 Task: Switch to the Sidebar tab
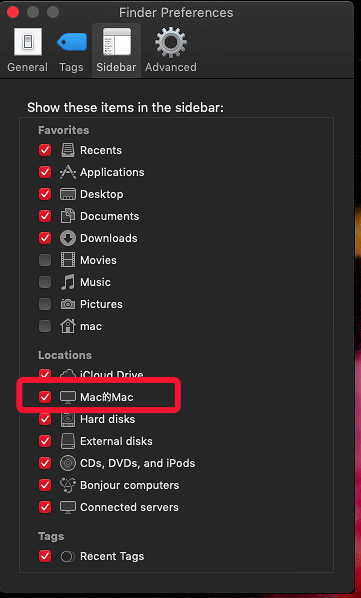(x=116, y=50)
